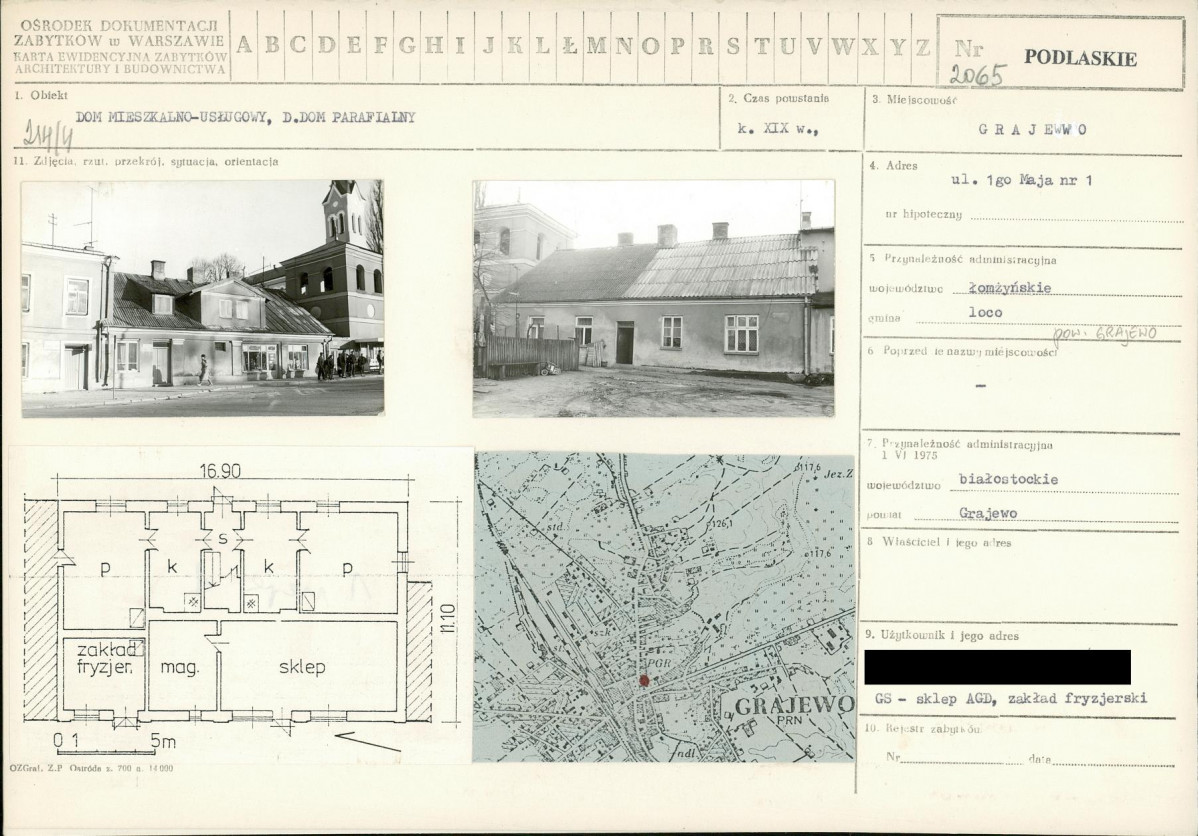Screen dimensions: 1198x836
Task: Click the 'sklep' room in the floor plan
Action: coord(301,667)
